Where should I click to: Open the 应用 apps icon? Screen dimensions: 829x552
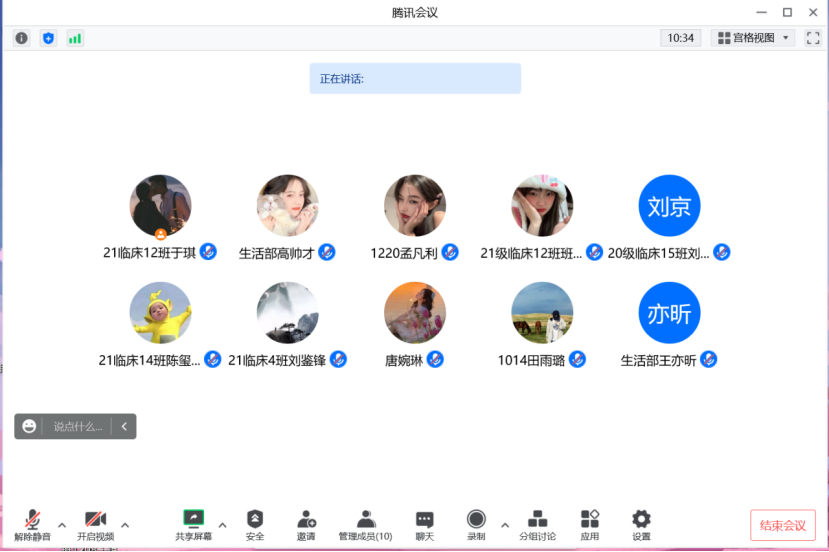(590, 524)
